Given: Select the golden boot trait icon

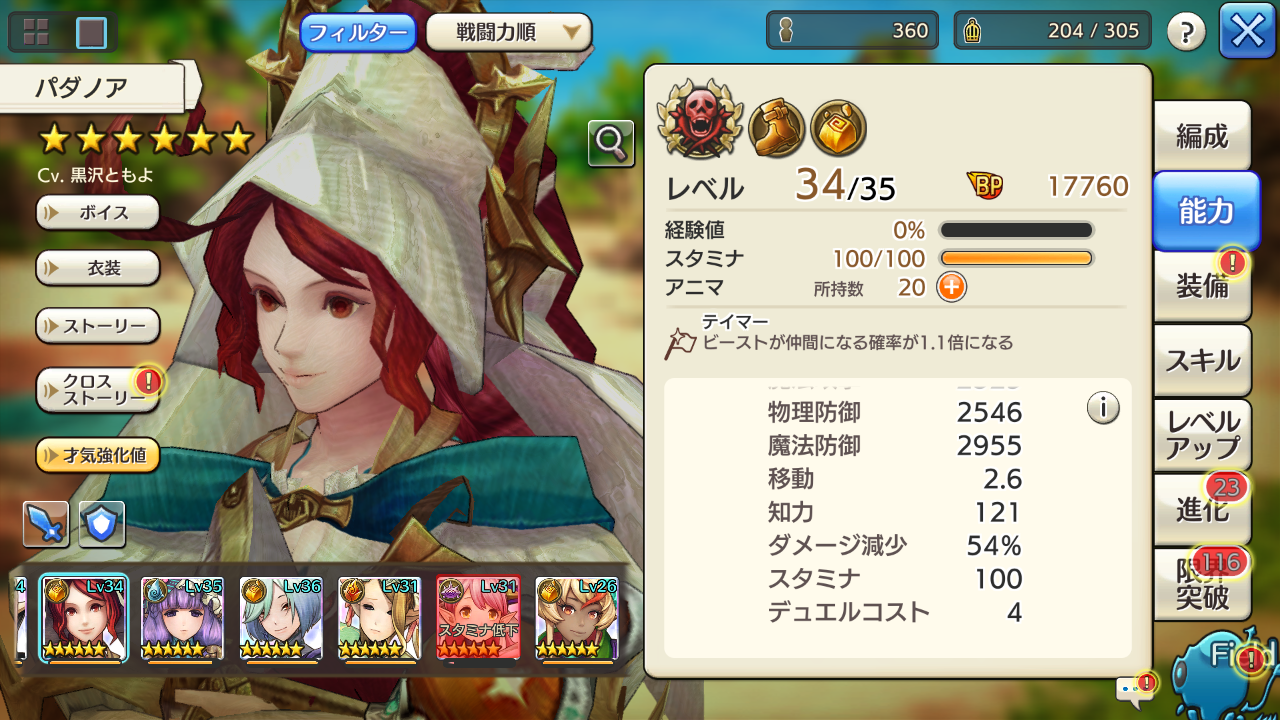Looking at the screenshot, I should coord(776,127).
